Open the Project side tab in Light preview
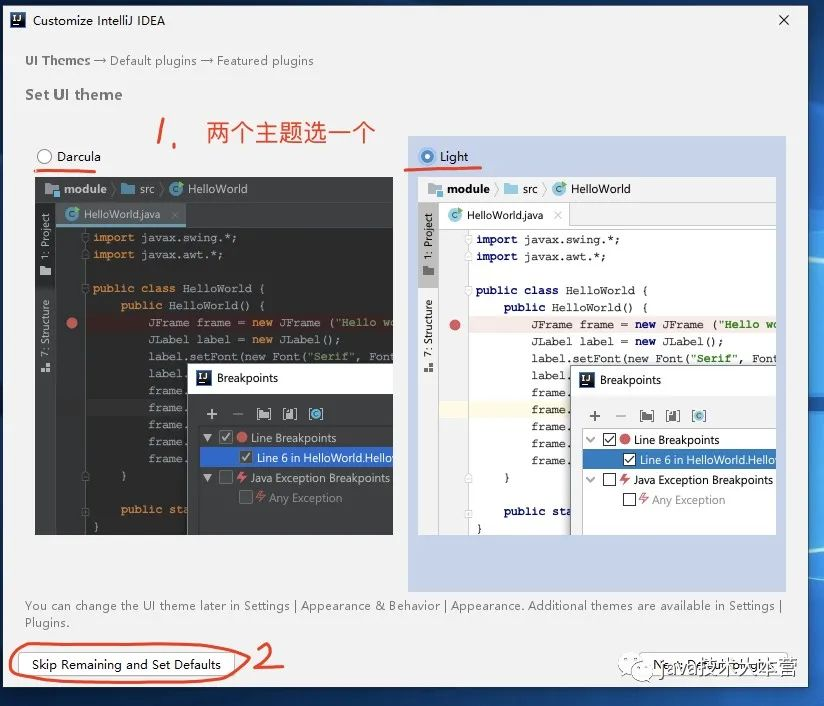This screenshot has width=824, height=706. (x=428, y=243)
